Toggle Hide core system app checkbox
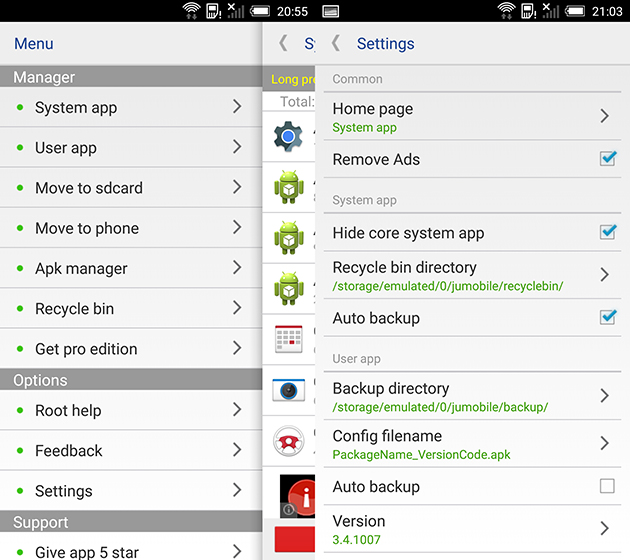This screenshot has height=560, width=630. [x=607, y=233]
